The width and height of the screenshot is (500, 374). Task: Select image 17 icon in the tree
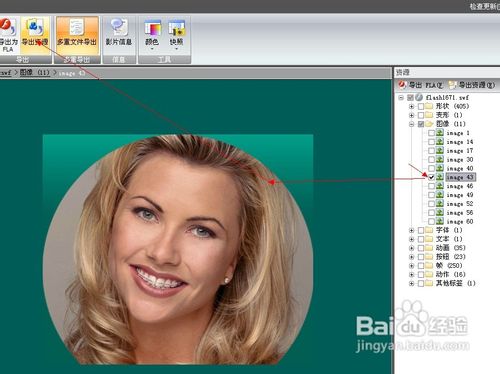coord(440,151)
